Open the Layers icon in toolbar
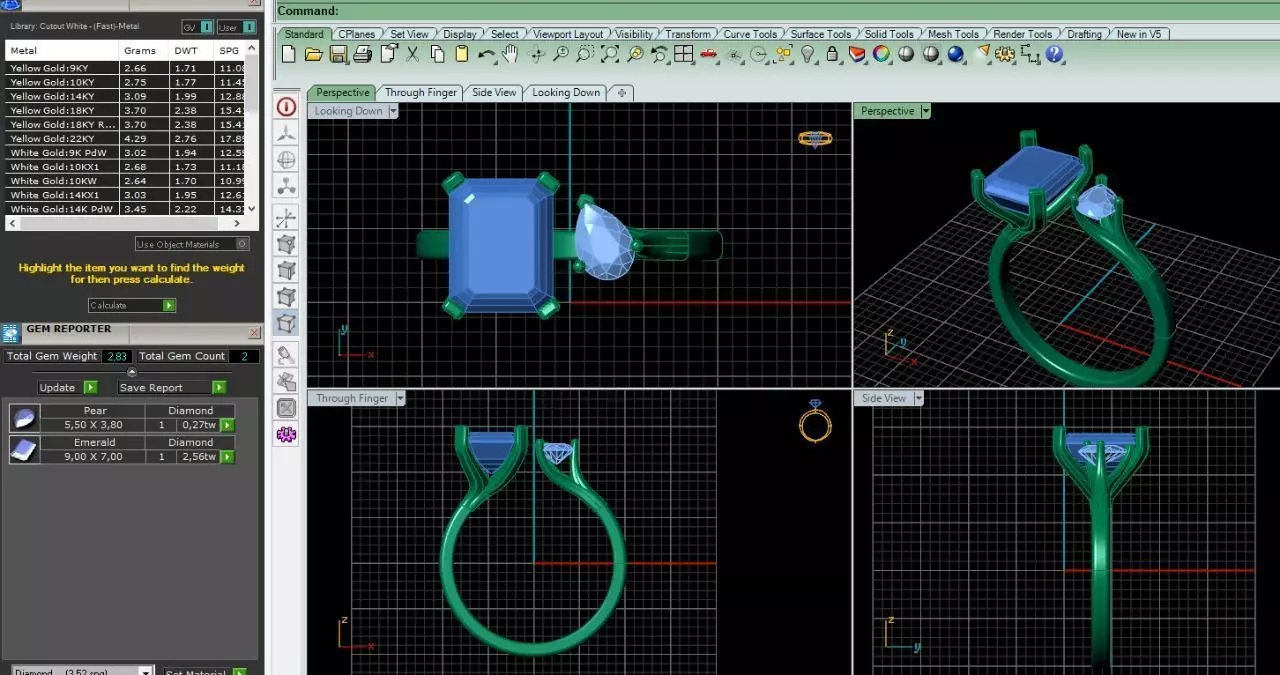This screenshot has height=675, width=1280. (857, 54)
